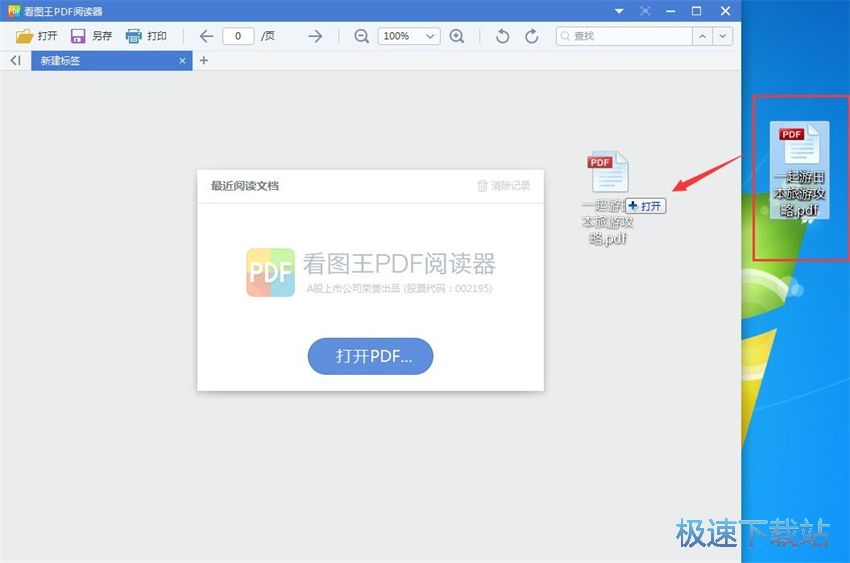
Task: Click the zoom out magnifier icon
Action: pos(362,36)
